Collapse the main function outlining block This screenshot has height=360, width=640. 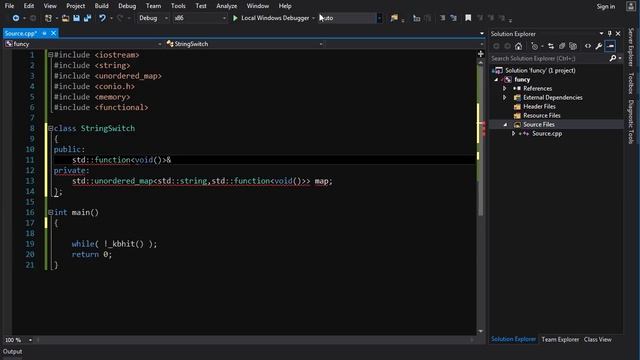(x=51, y=212)
